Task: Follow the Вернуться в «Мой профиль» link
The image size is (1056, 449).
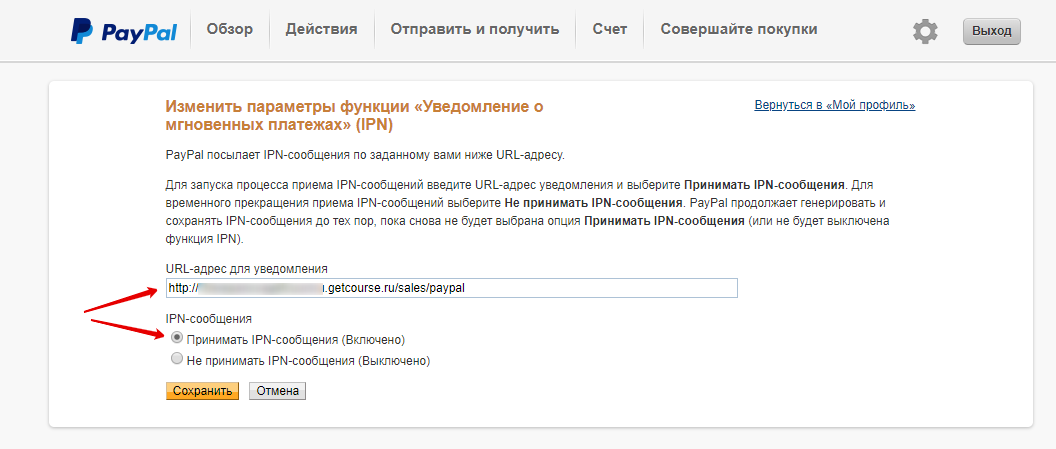Action: click(x=835, y=105)
